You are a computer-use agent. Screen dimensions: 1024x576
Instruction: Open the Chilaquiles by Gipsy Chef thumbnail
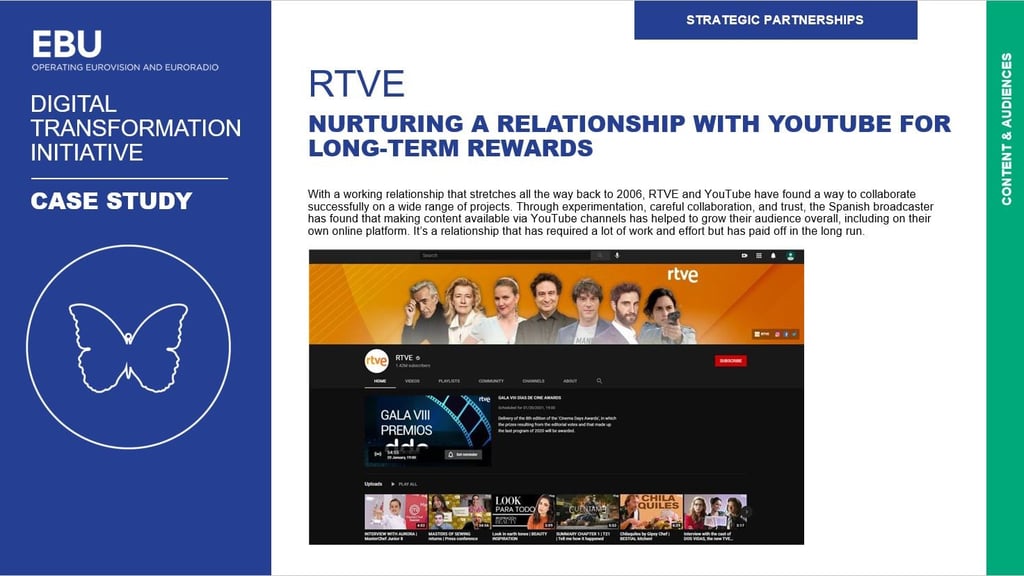pos(651,511)
